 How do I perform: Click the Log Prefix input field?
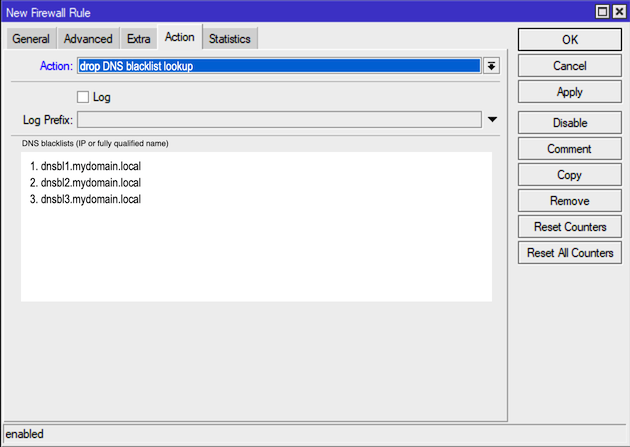tap(279, 119)
